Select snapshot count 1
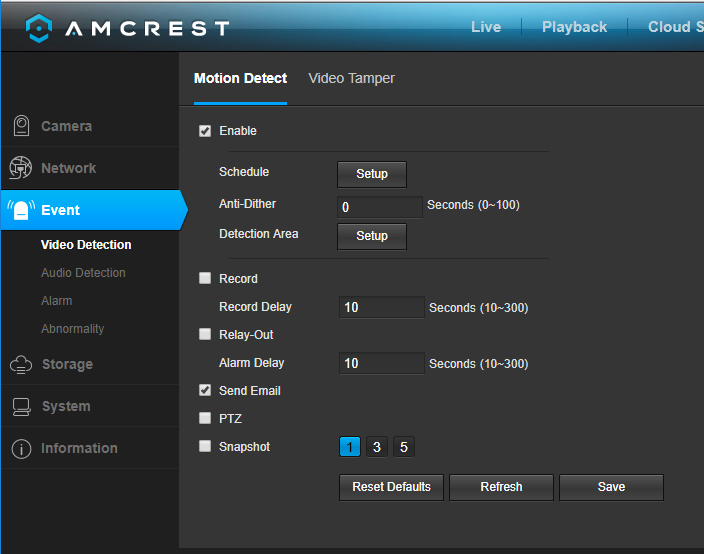 pyautogui.click(x=350, y=447)
